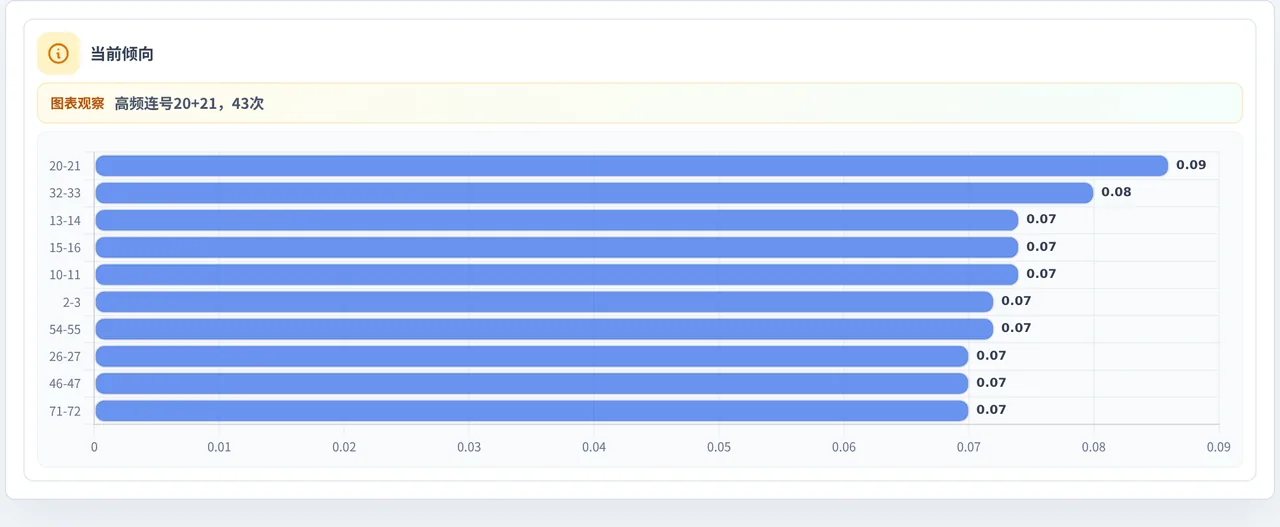1280x527 pixels.
Task: Click the 71-72 y-axis category label
Action: point(65,411)
